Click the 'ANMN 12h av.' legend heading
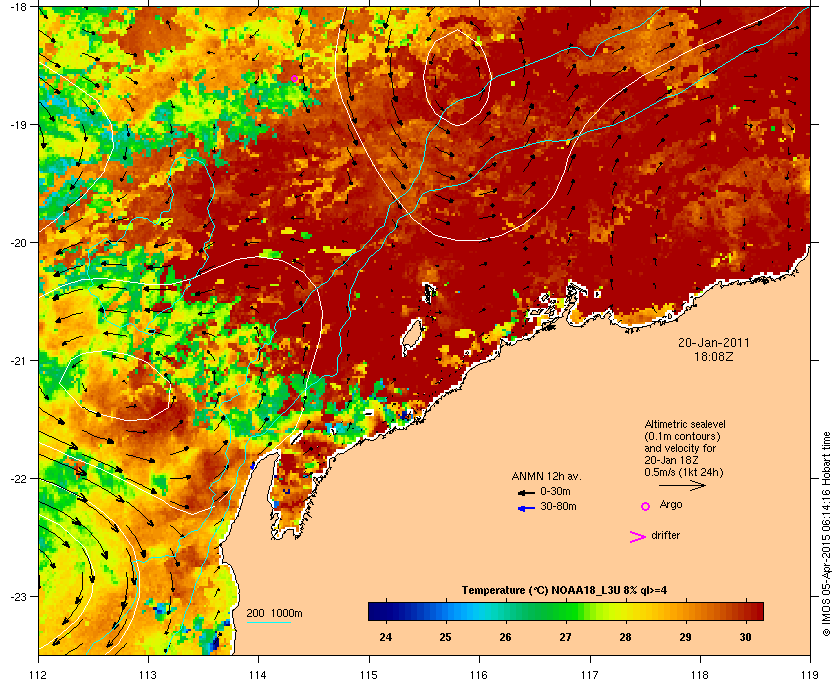 click(546, 476)
